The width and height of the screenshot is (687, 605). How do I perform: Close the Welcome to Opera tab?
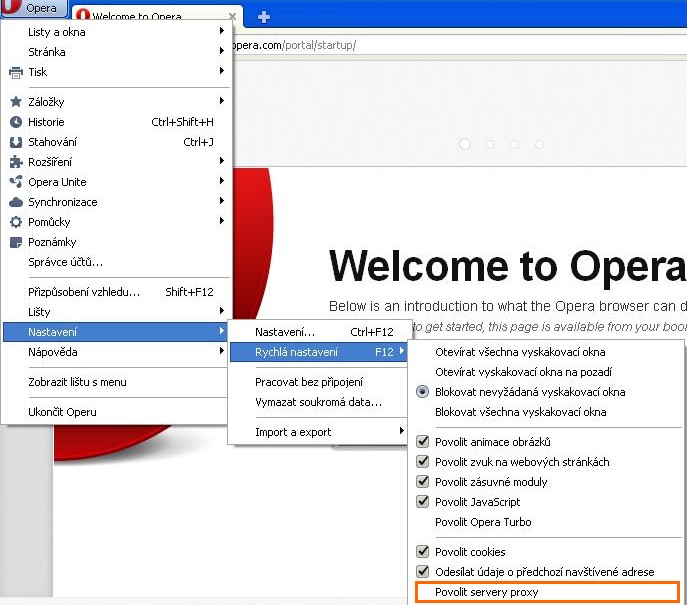click(232, 17)
